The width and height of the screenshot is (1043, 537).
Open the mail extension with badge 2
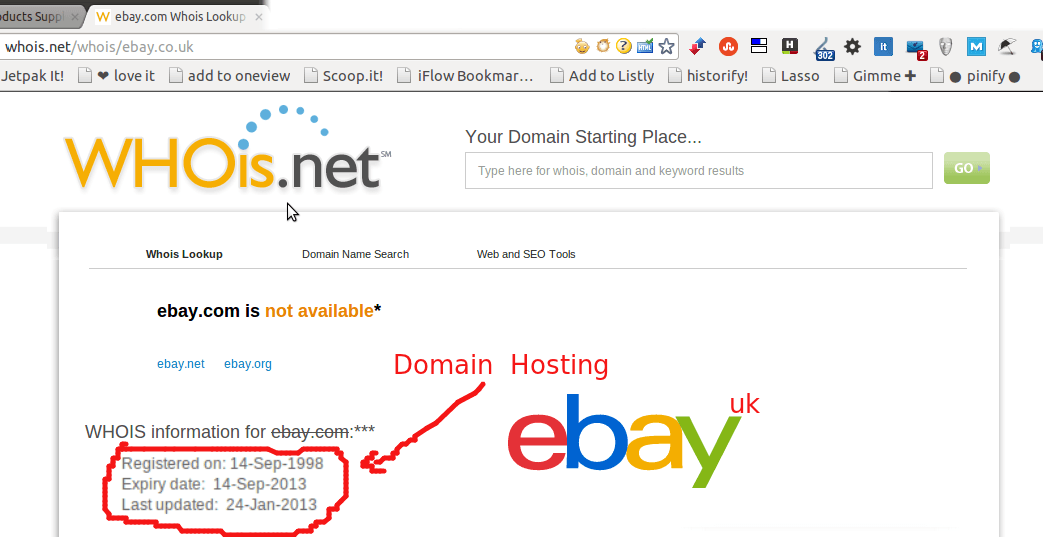tap(917, 48)
